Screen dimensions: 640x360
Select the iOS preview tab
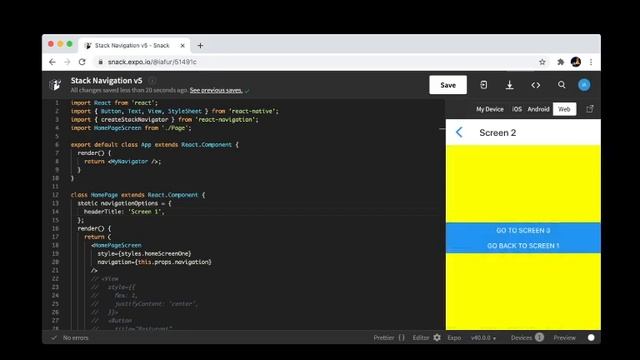[x=517, y=109]
